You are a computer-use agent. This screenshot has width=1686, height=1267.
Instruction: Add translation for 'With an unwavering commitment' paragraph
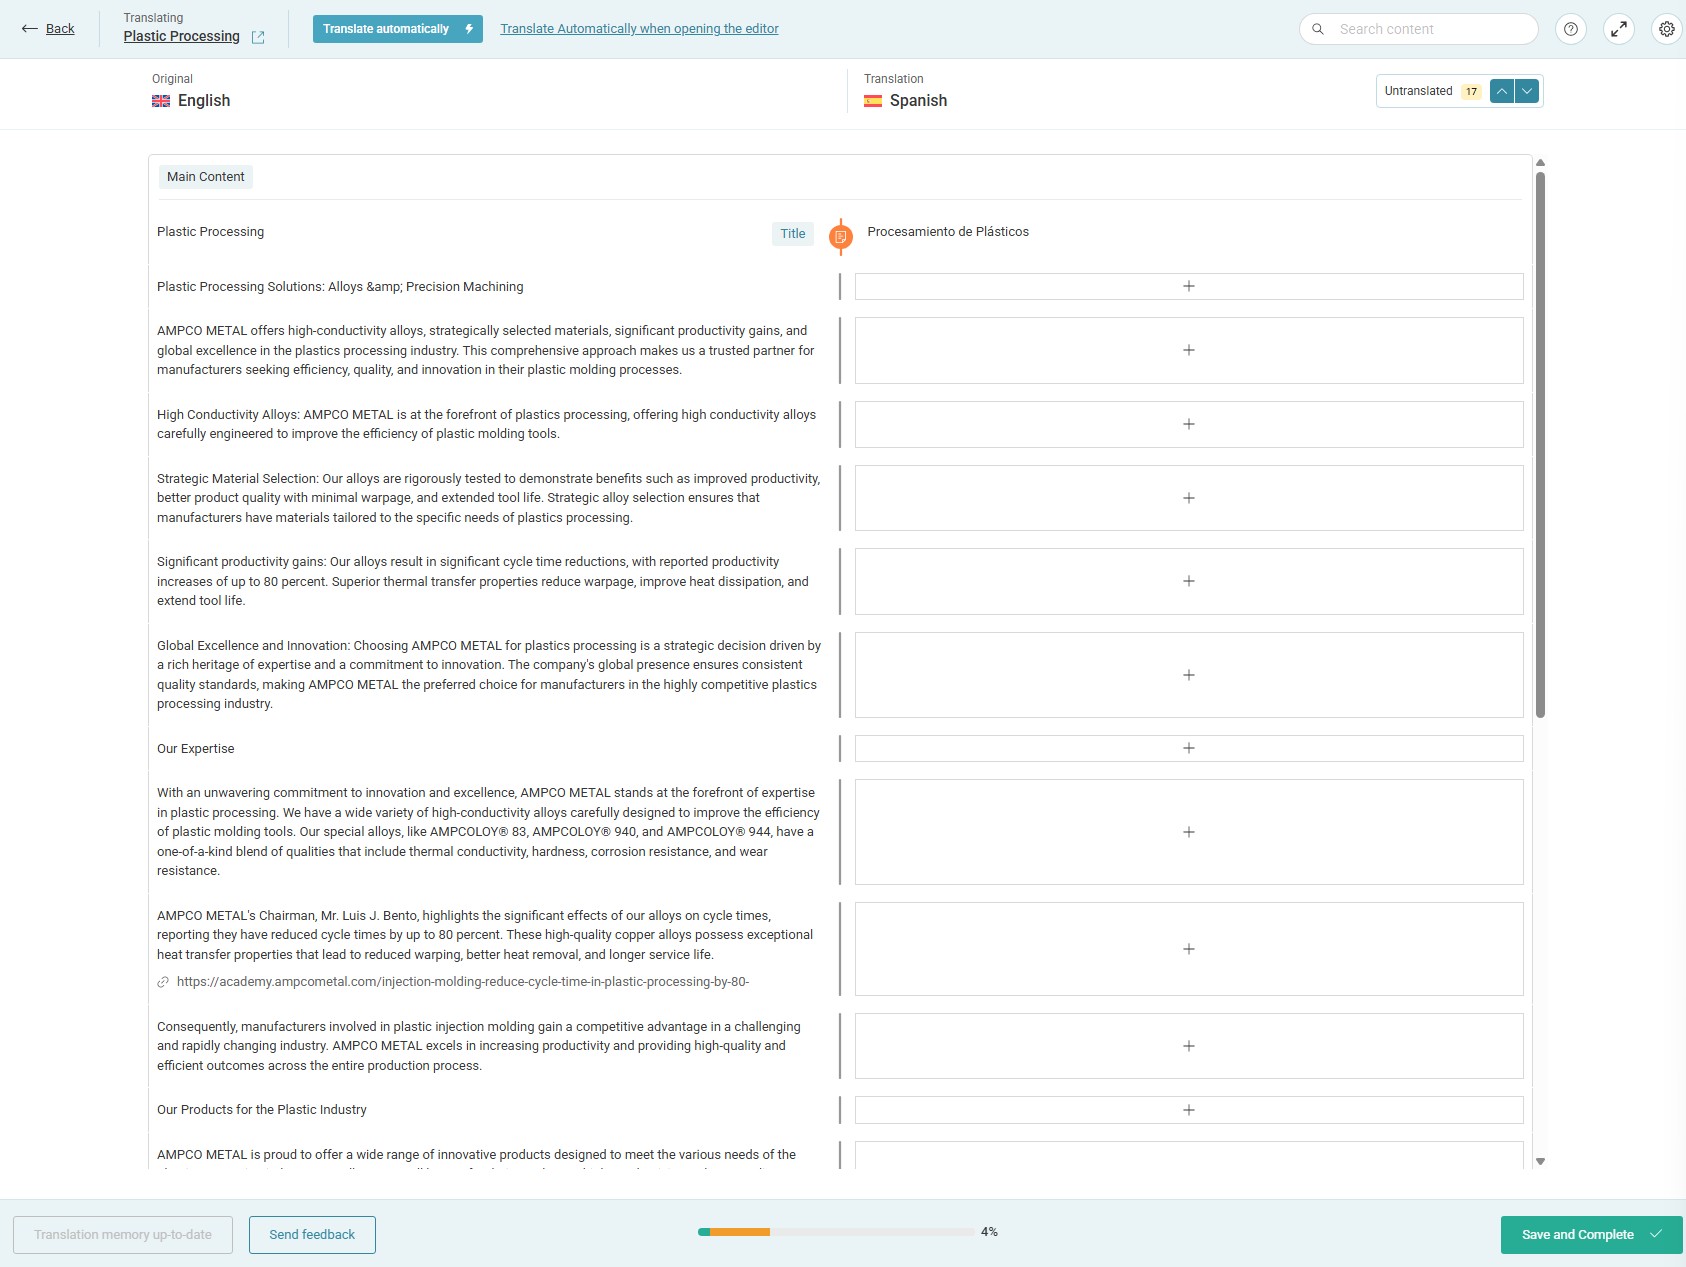(x=1189, y=832)
